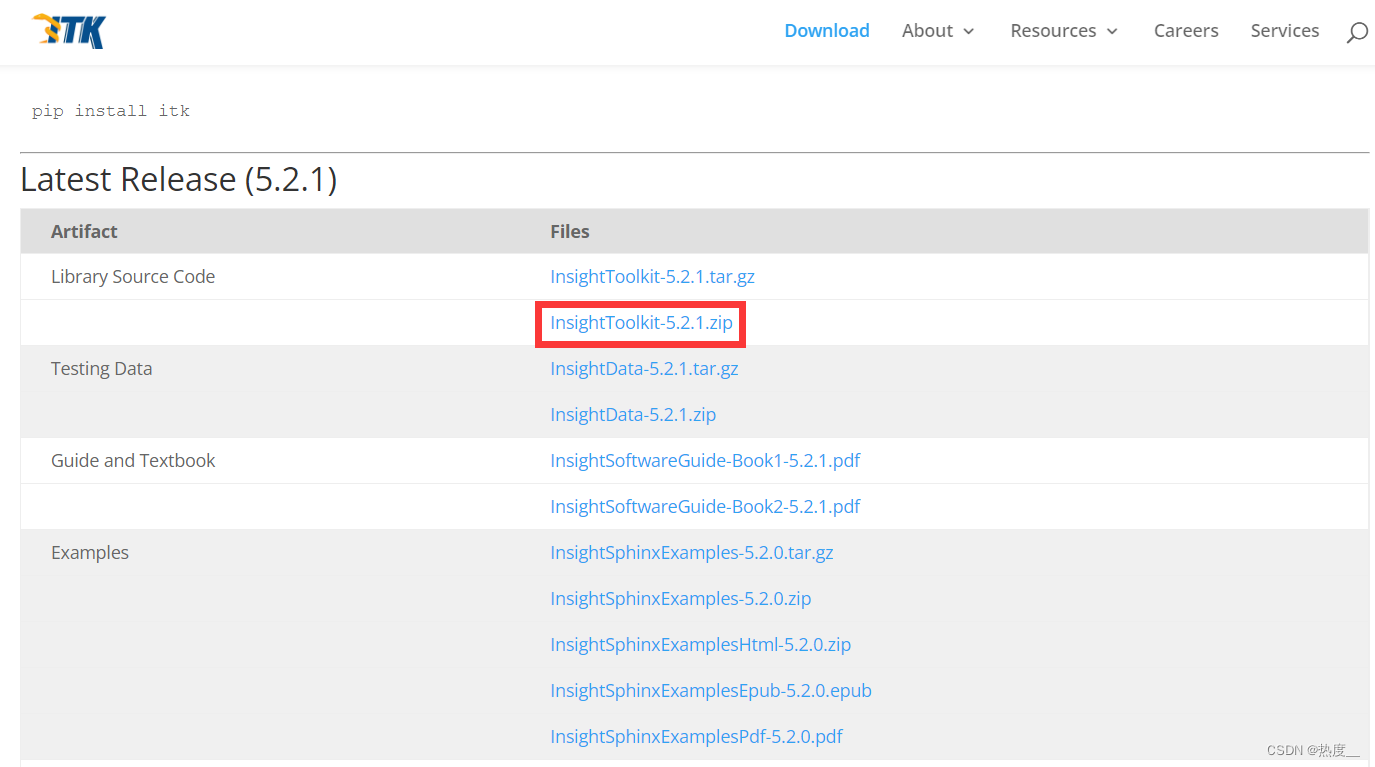Download InsightSphinxExamples-5.2.0.tar.gz

pyautogui.click(x=691, y=552)
